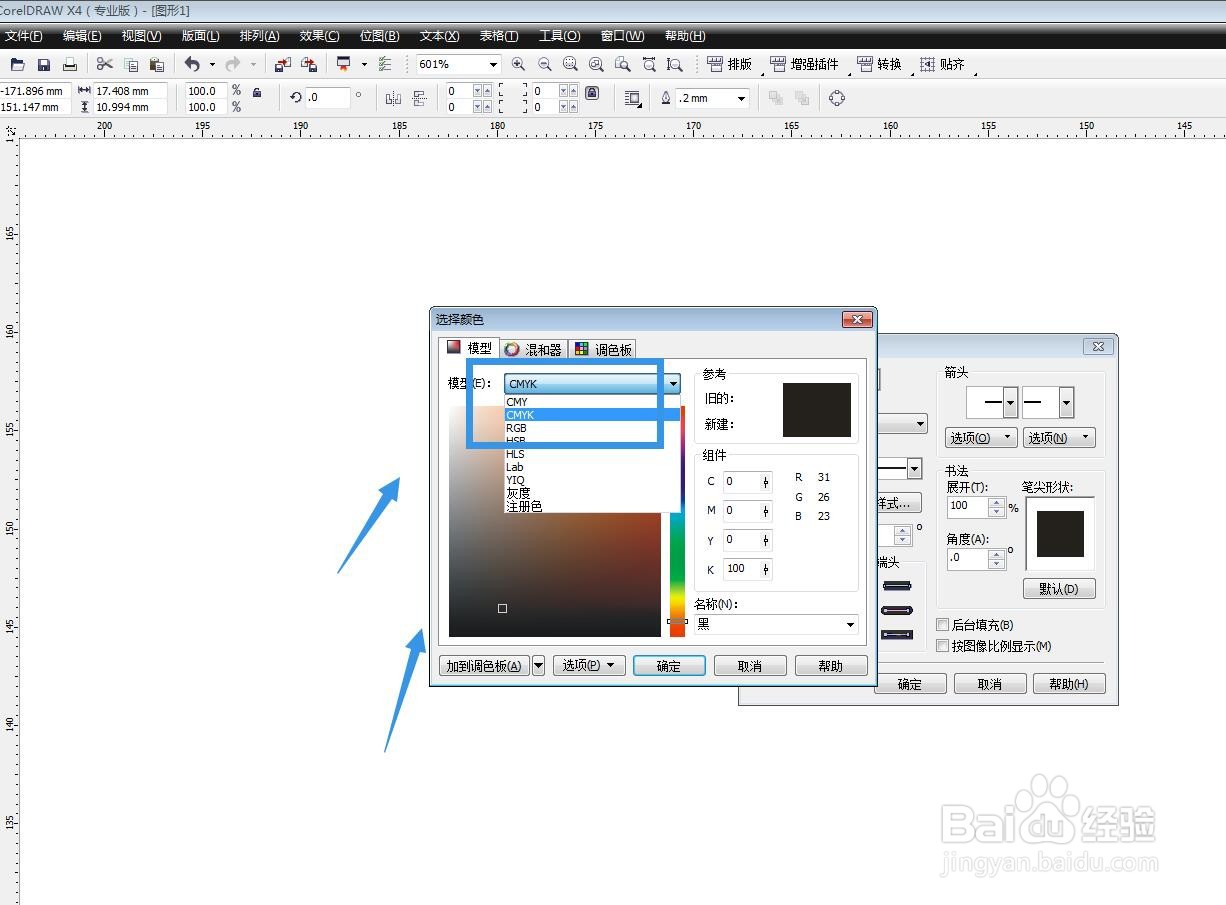1226x905 pixels.
Task: Open the 编辑(E) menu
Action: [82, 36]
